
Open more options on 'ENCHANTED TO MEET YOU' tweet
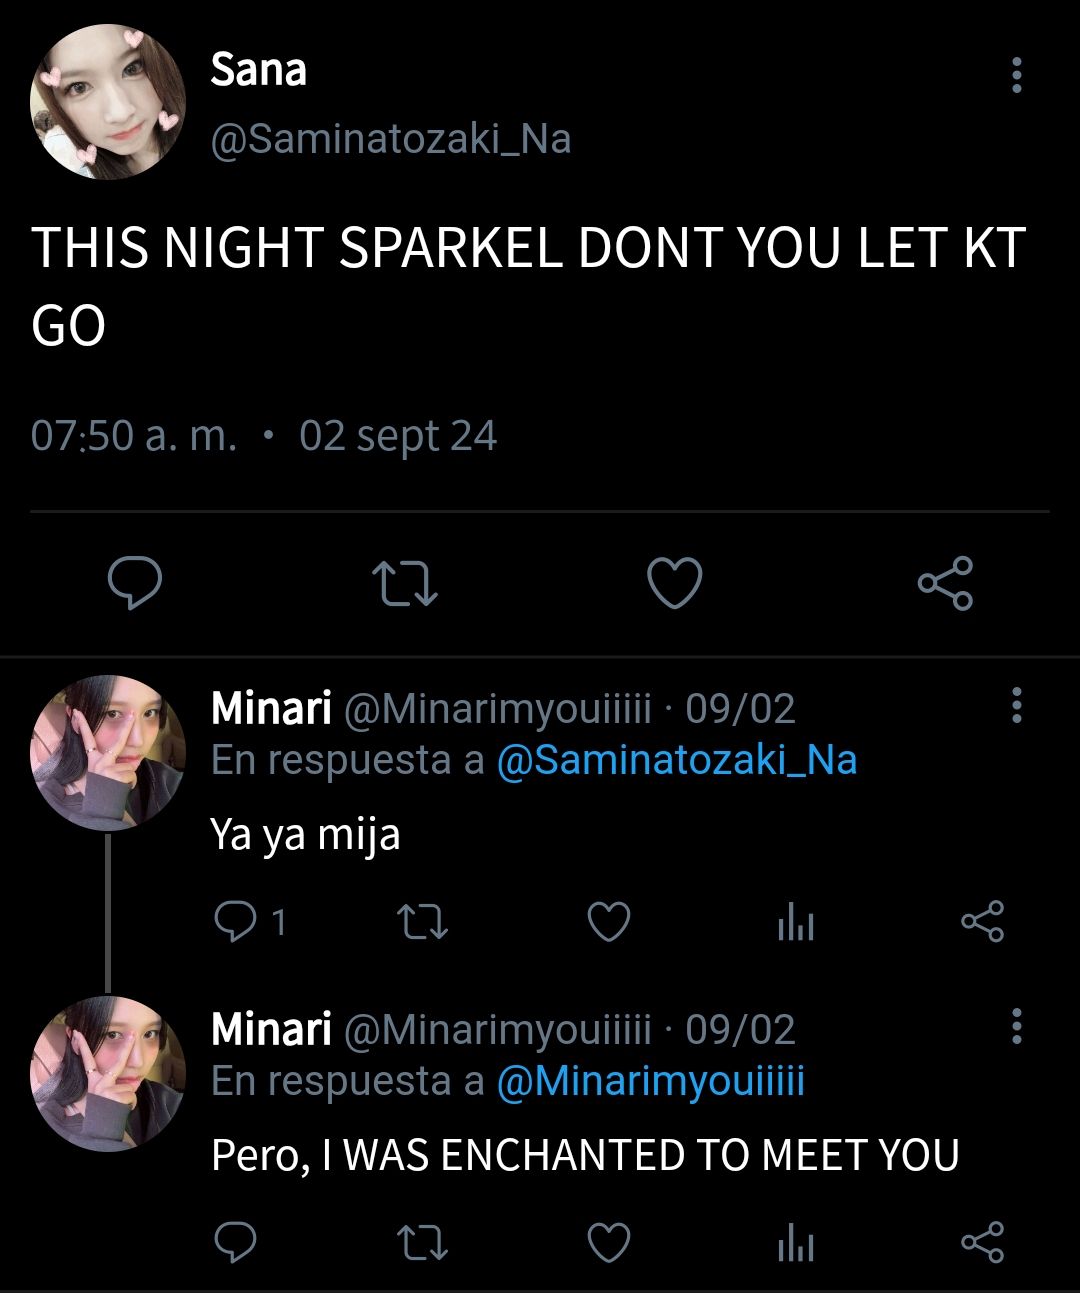(x=1016, y=1026)
